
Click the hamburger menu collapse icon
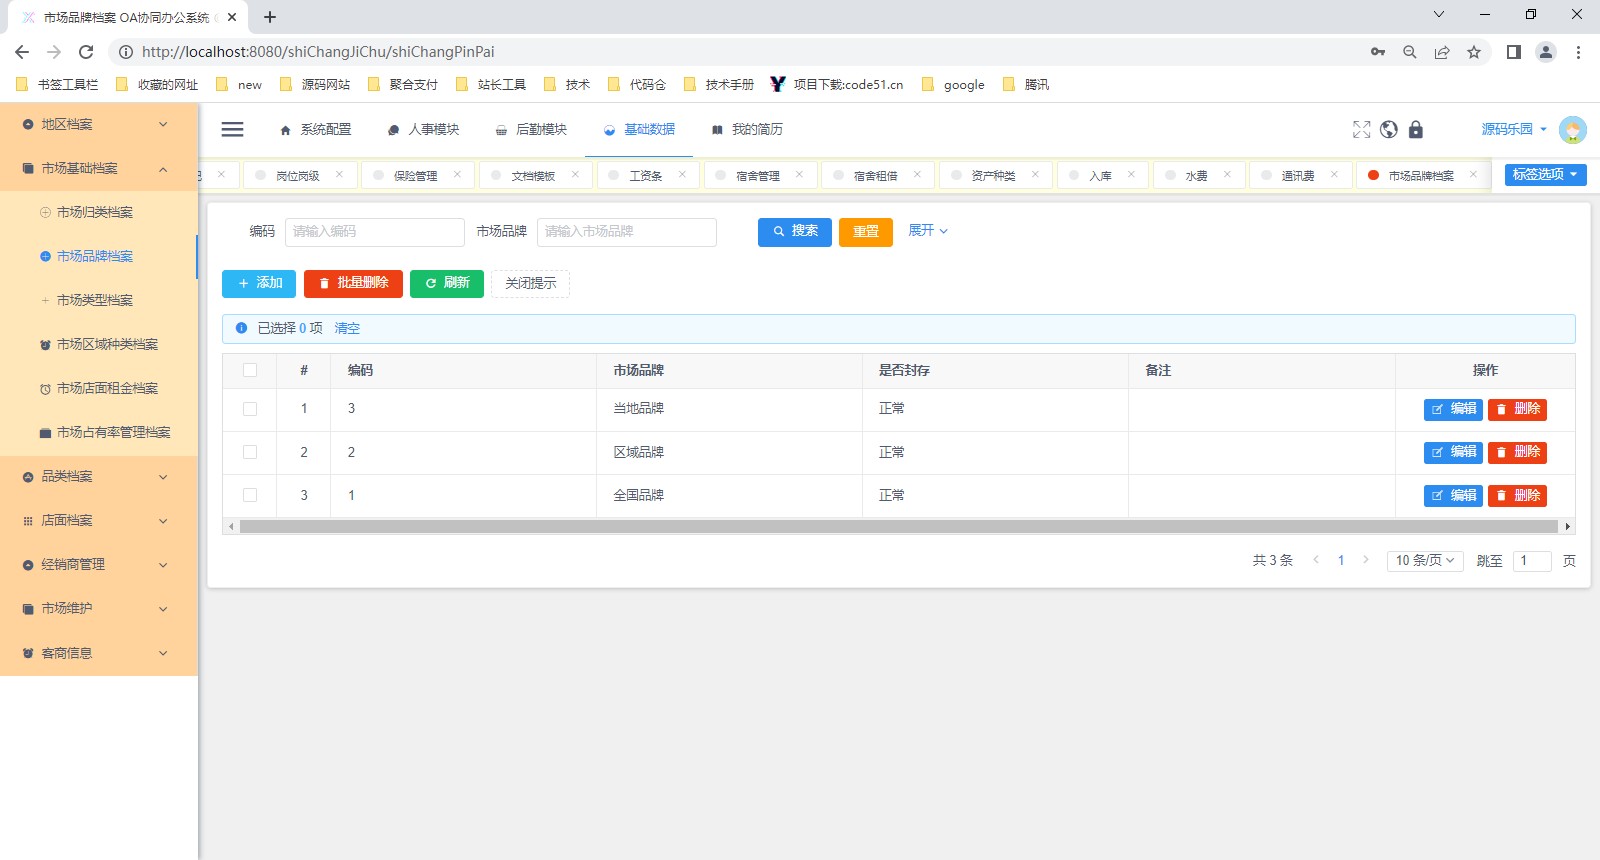click(232, 129)
